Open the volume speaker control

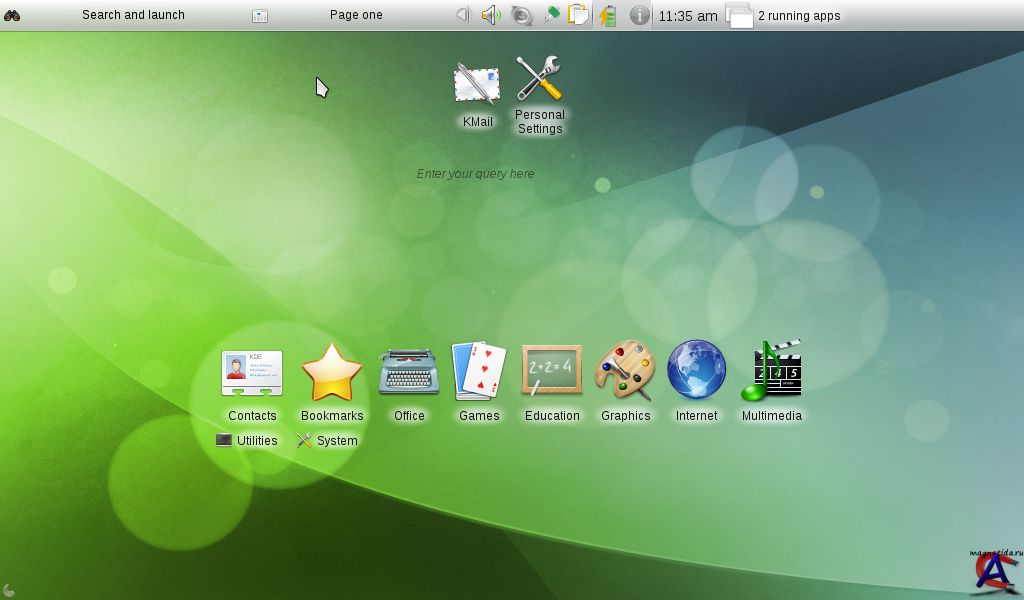pos(490,15)
